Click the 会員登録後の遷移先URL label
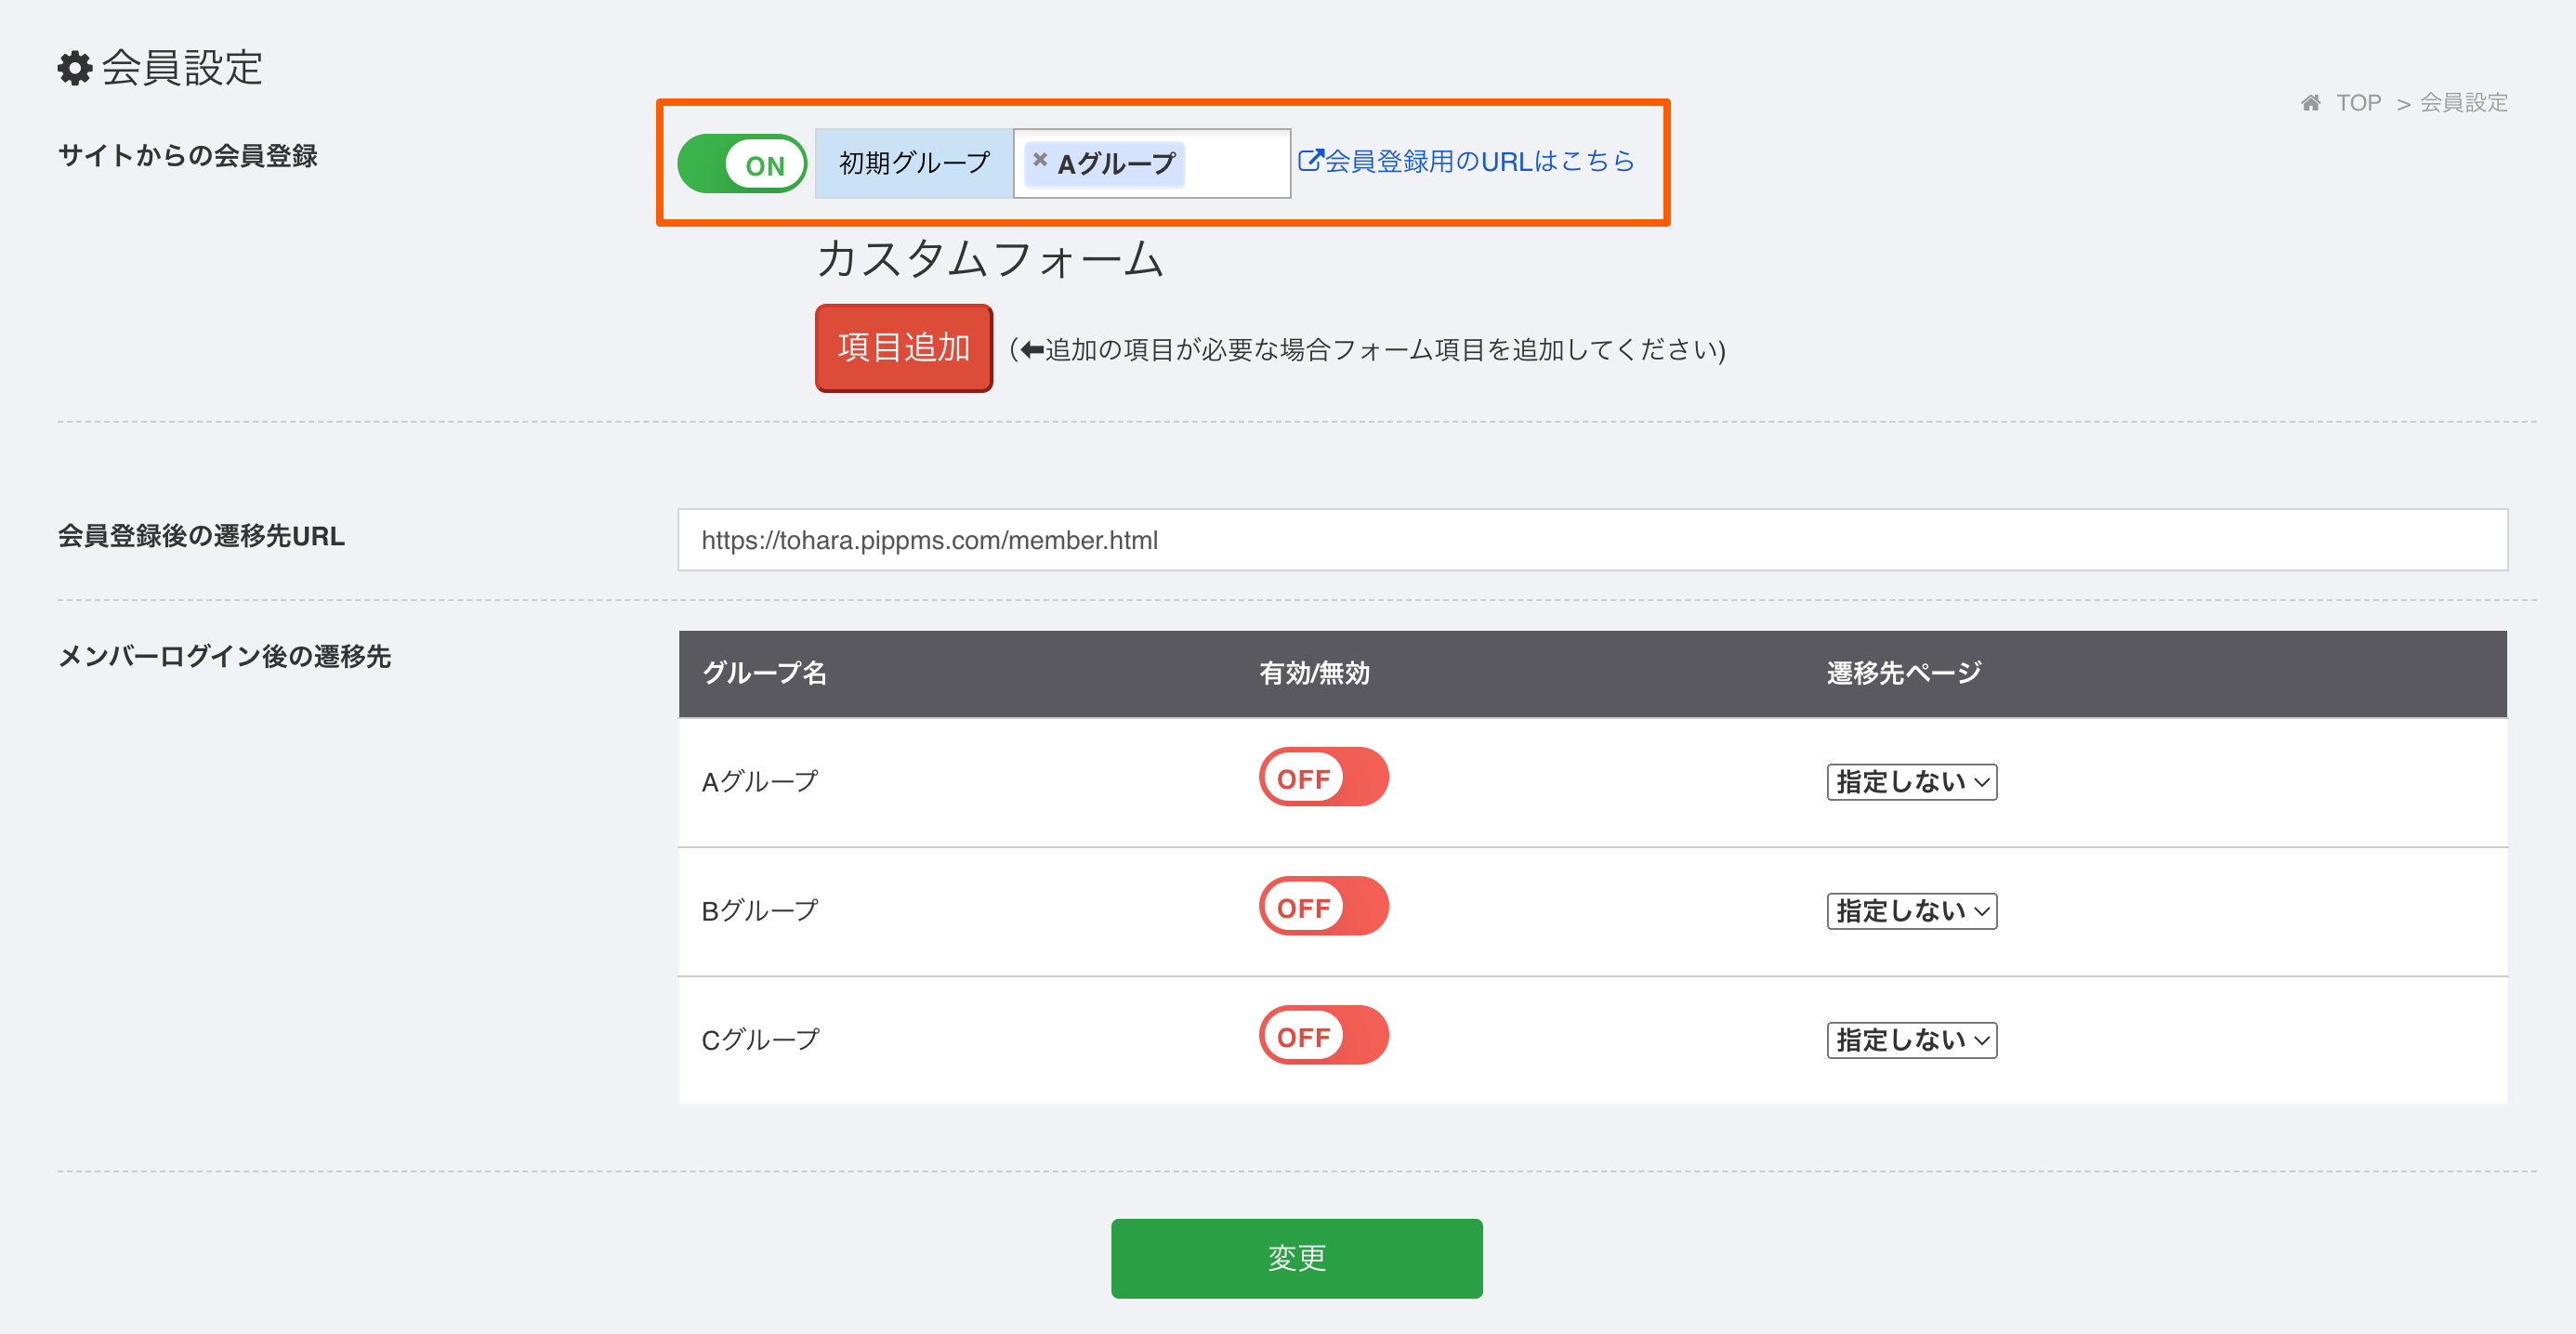 coord(201,536)
